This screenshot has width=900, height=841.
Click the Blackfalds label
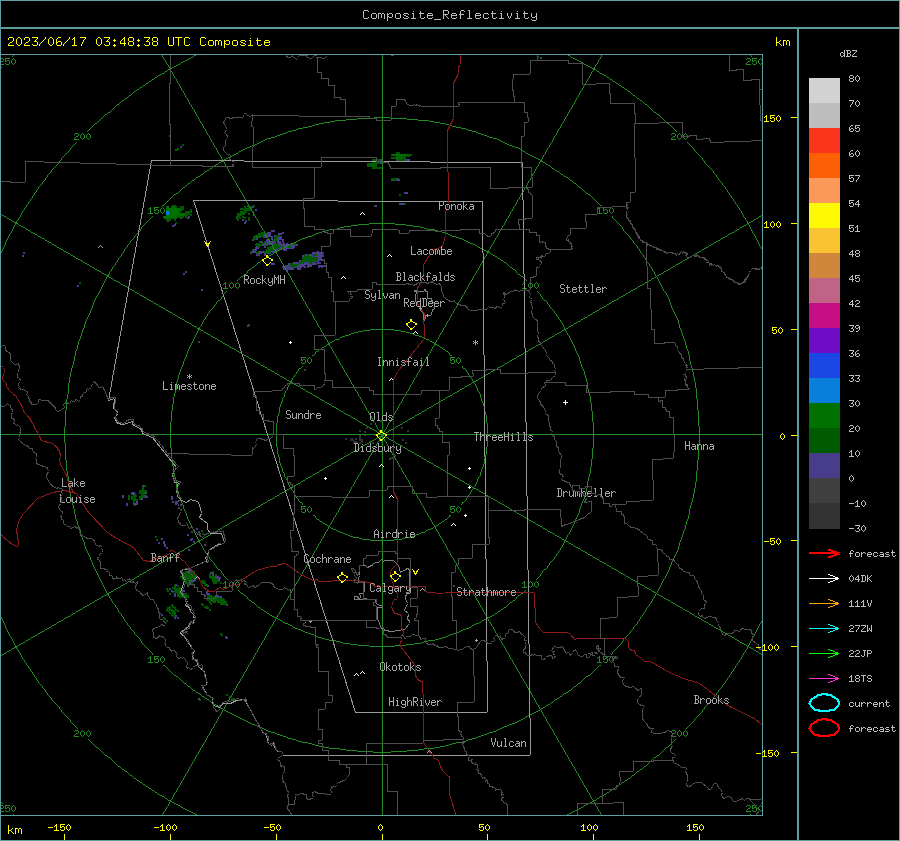click(425, 277)
